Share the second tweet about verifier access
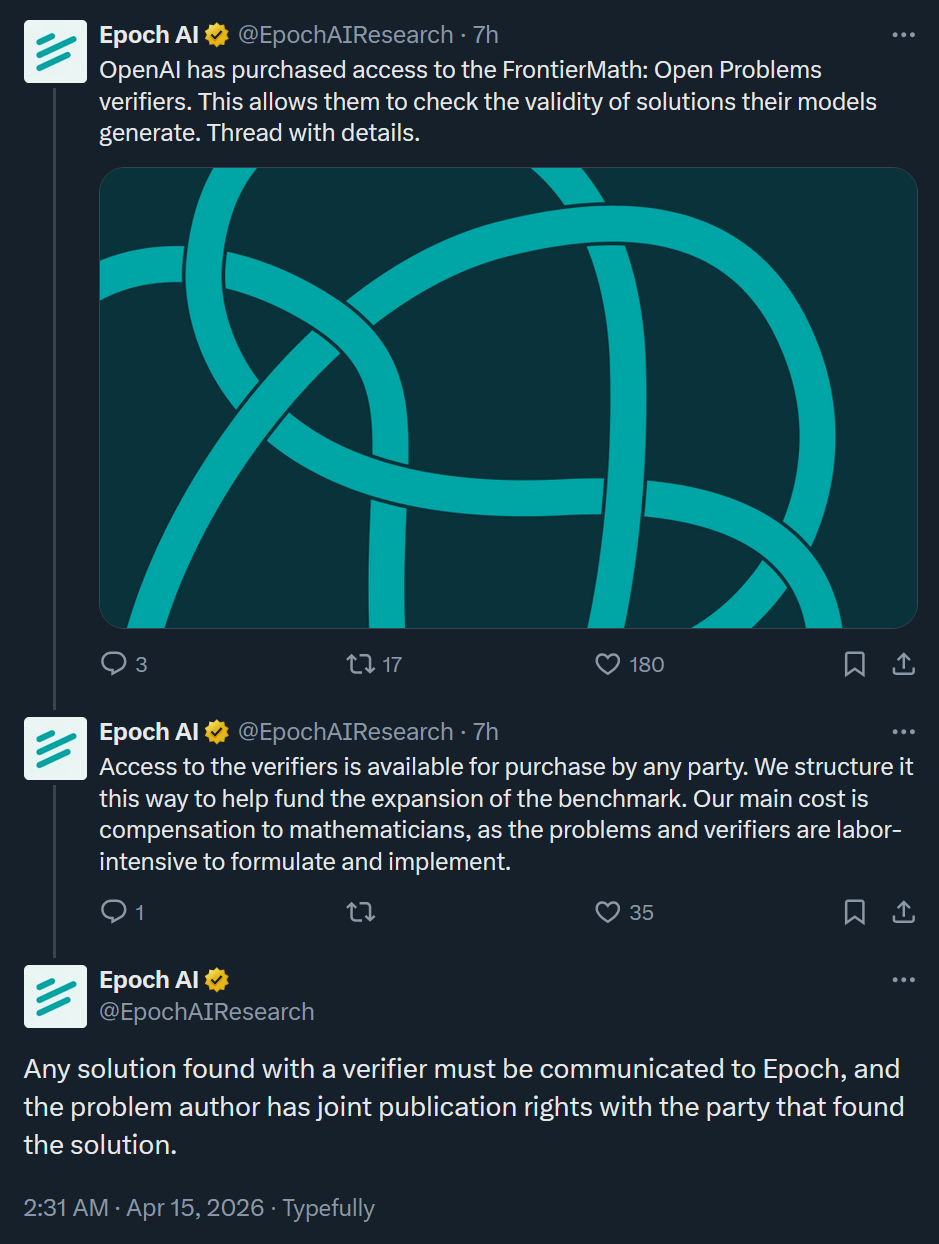The image size is (939, 1244). (x=903, y=912)
